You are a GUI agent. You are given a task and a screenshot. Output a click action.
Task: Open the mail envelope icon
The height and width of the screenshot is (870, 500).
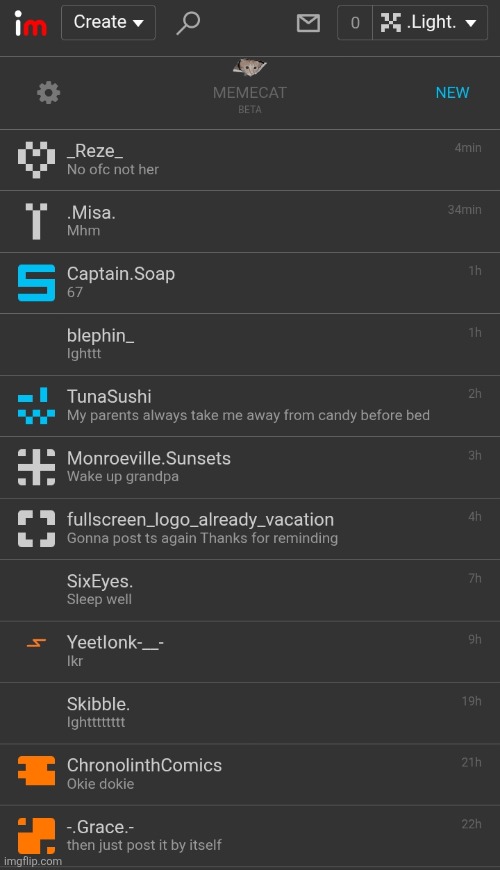[x=308, y=23]
